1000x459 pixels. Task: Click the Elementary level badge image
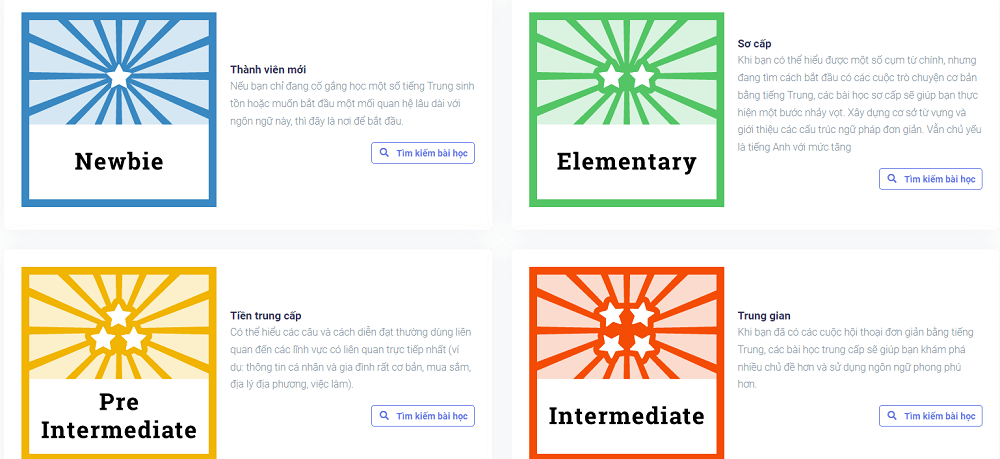tap(626, 109)
